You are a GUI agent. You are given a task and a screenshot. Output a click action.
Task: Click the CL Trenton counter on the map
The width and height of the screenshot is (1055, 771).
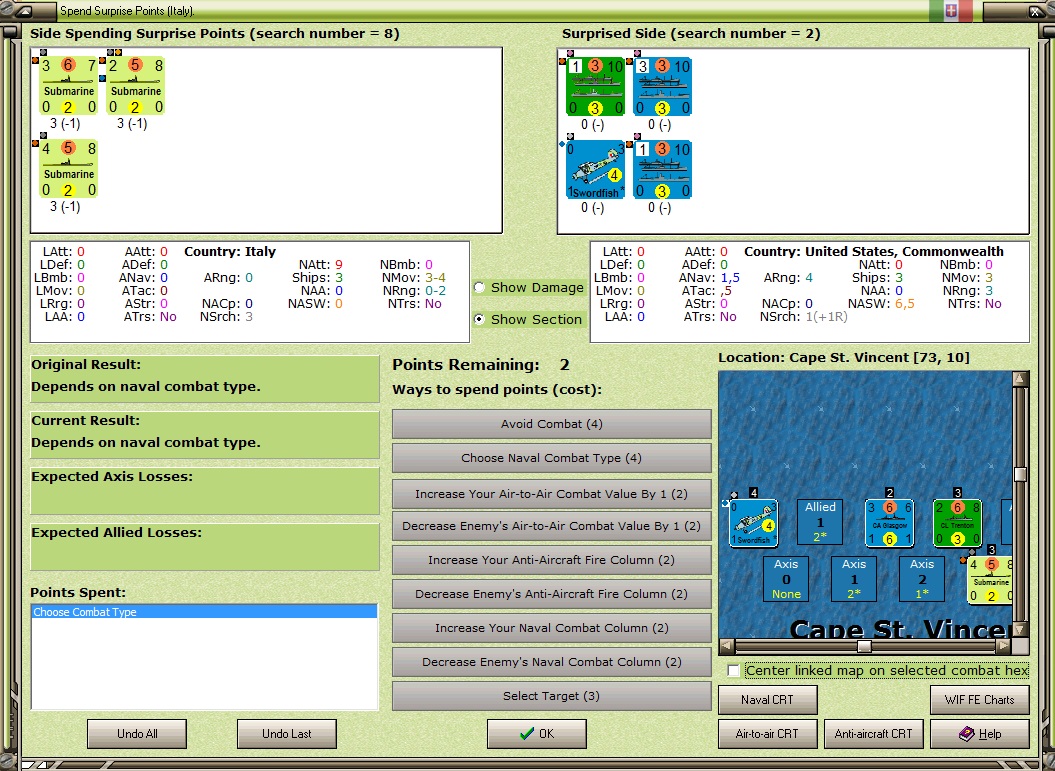click(957, 523)
